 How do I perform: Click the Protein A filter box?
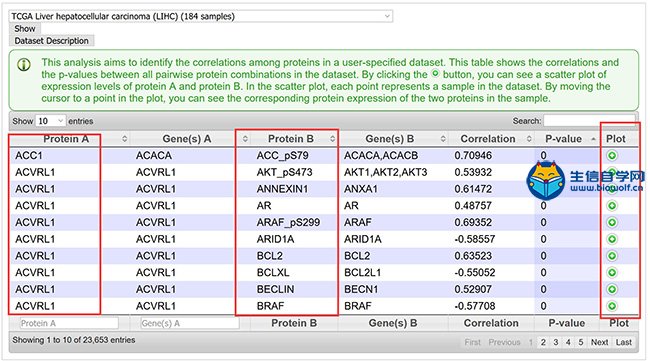(x=69, y=323)
